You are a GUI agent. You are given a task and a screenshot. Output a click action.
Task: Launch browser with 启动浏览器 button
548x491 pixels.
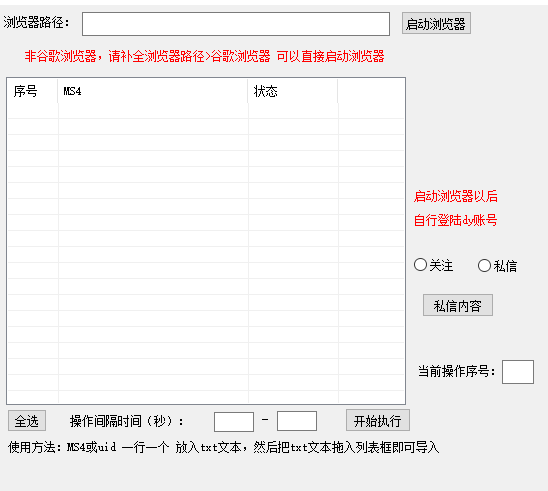(436, 23)
